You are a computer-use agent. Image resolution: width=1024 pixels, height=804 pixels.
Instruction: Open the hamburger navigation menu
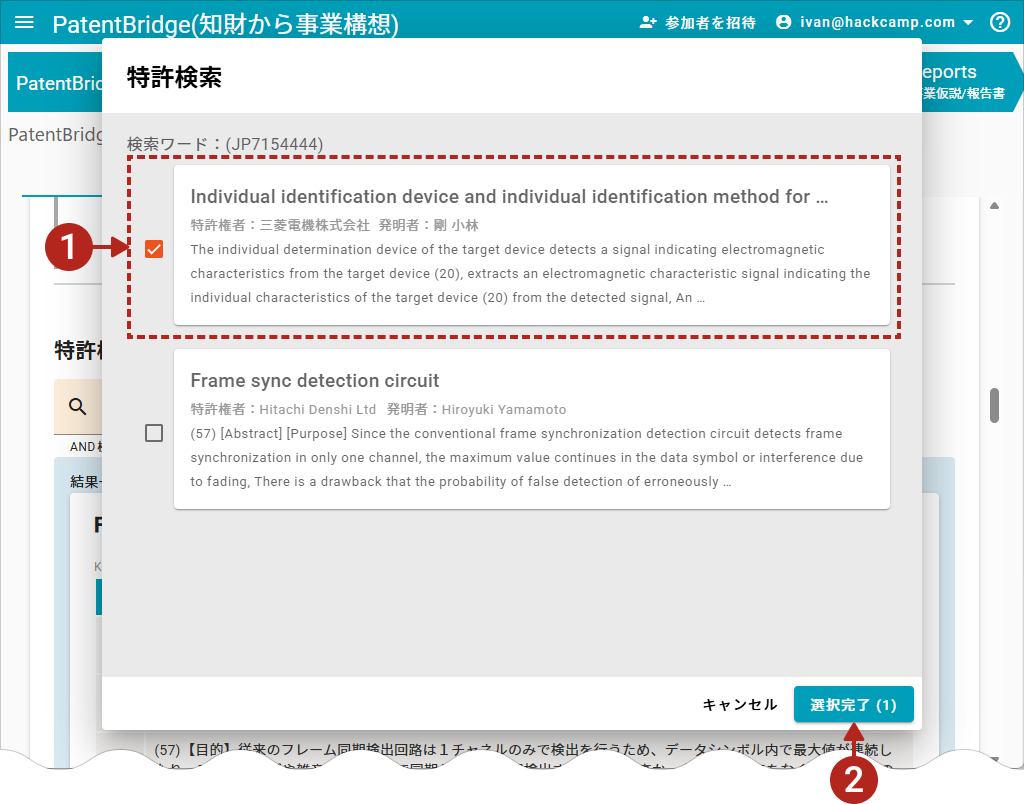[25, 22]
